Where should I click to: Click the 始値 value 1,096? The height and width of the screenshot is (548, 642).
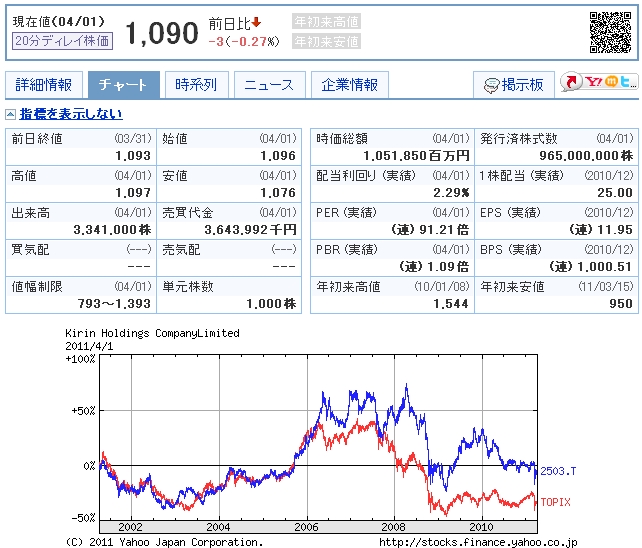pos(278,156)
